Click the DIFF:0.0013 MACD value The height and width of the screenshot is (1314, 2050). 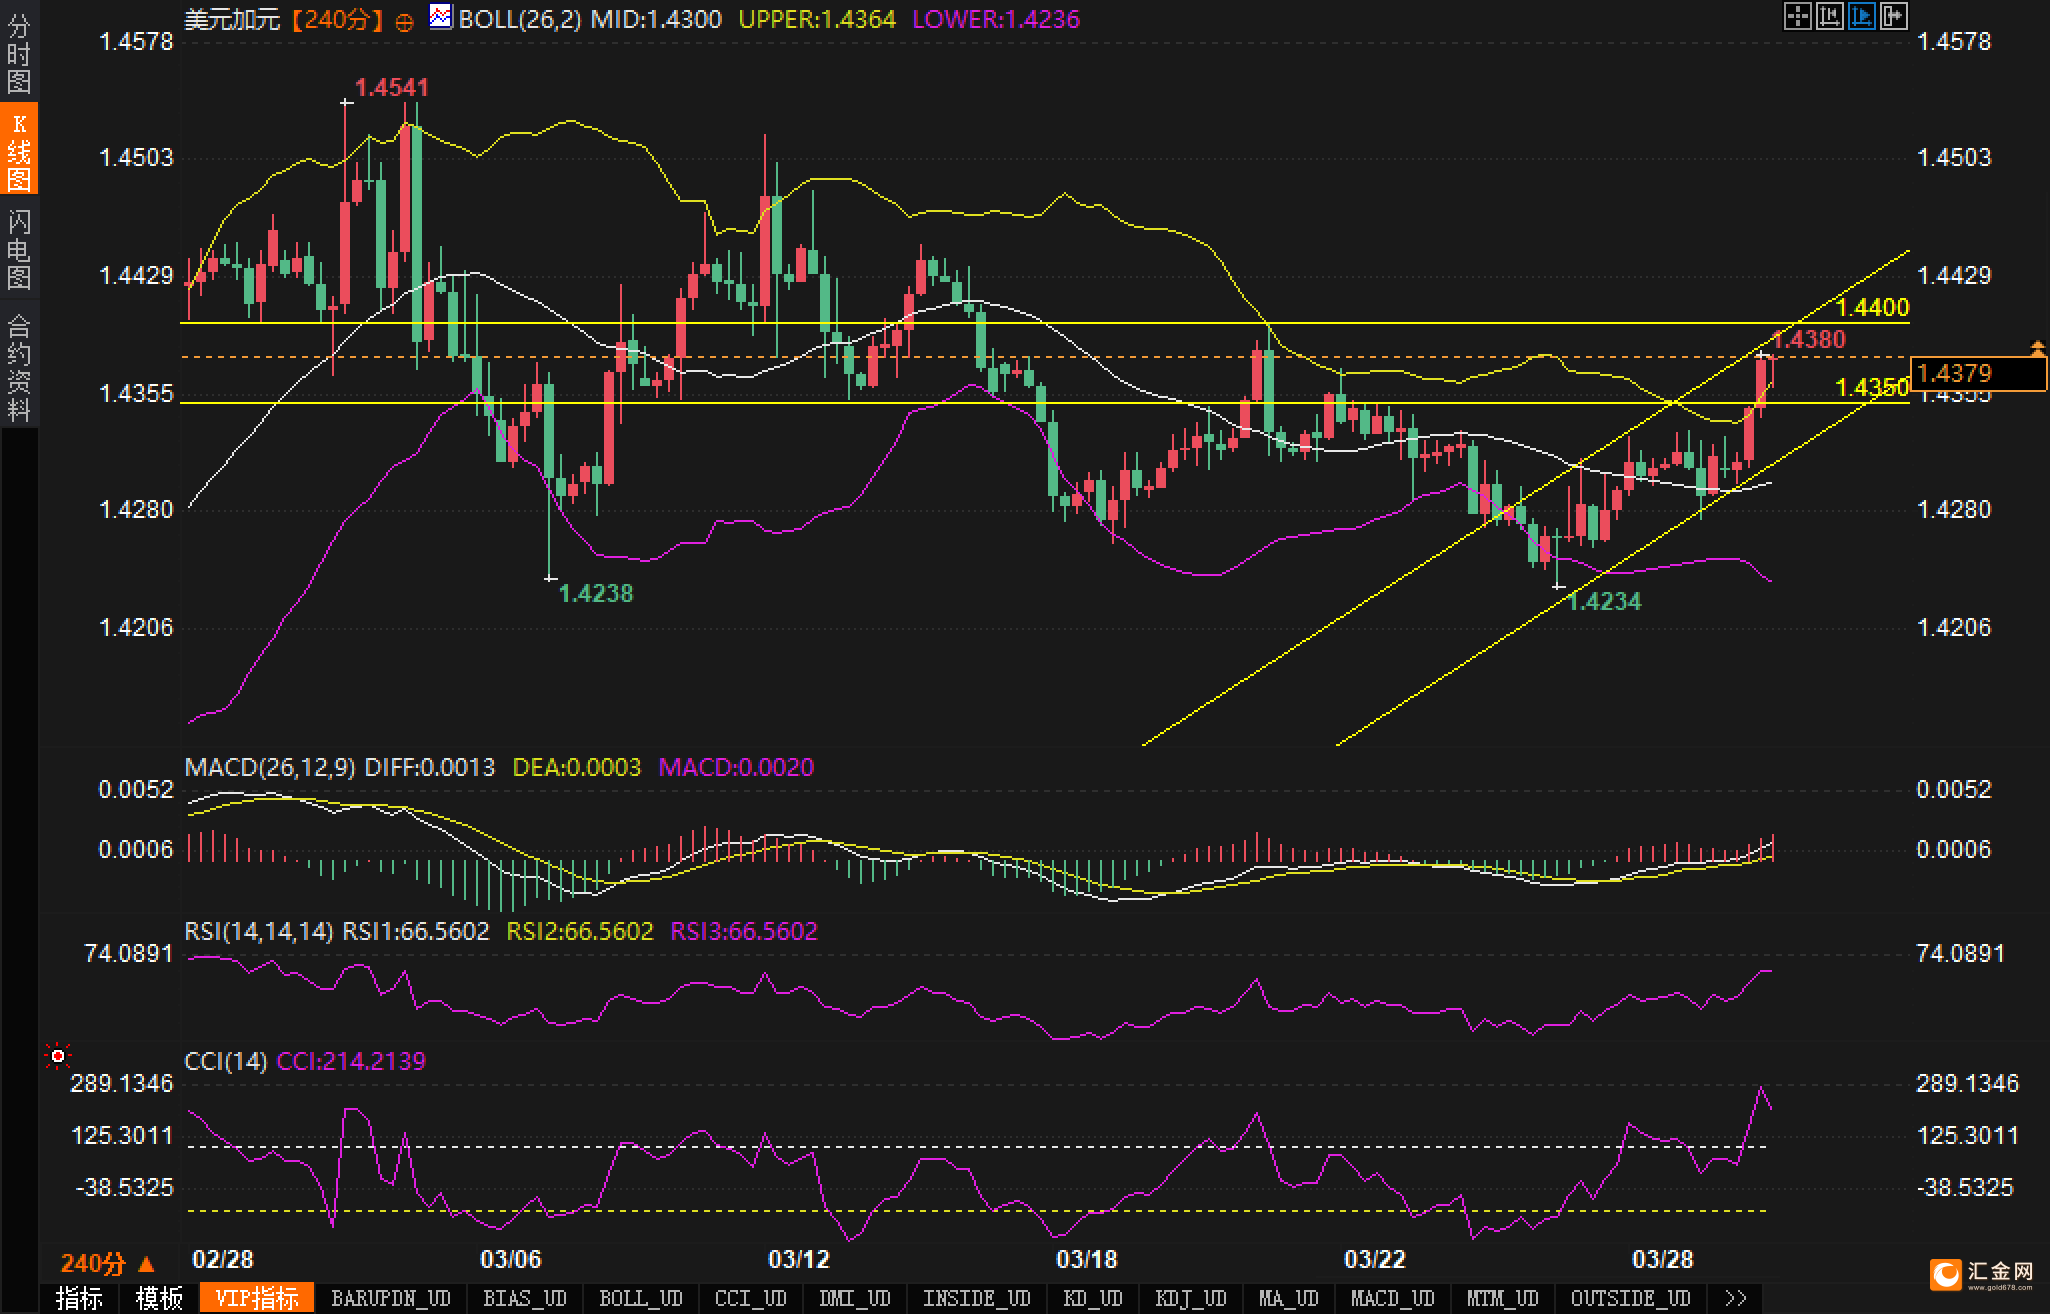click(x=429, y=767)
